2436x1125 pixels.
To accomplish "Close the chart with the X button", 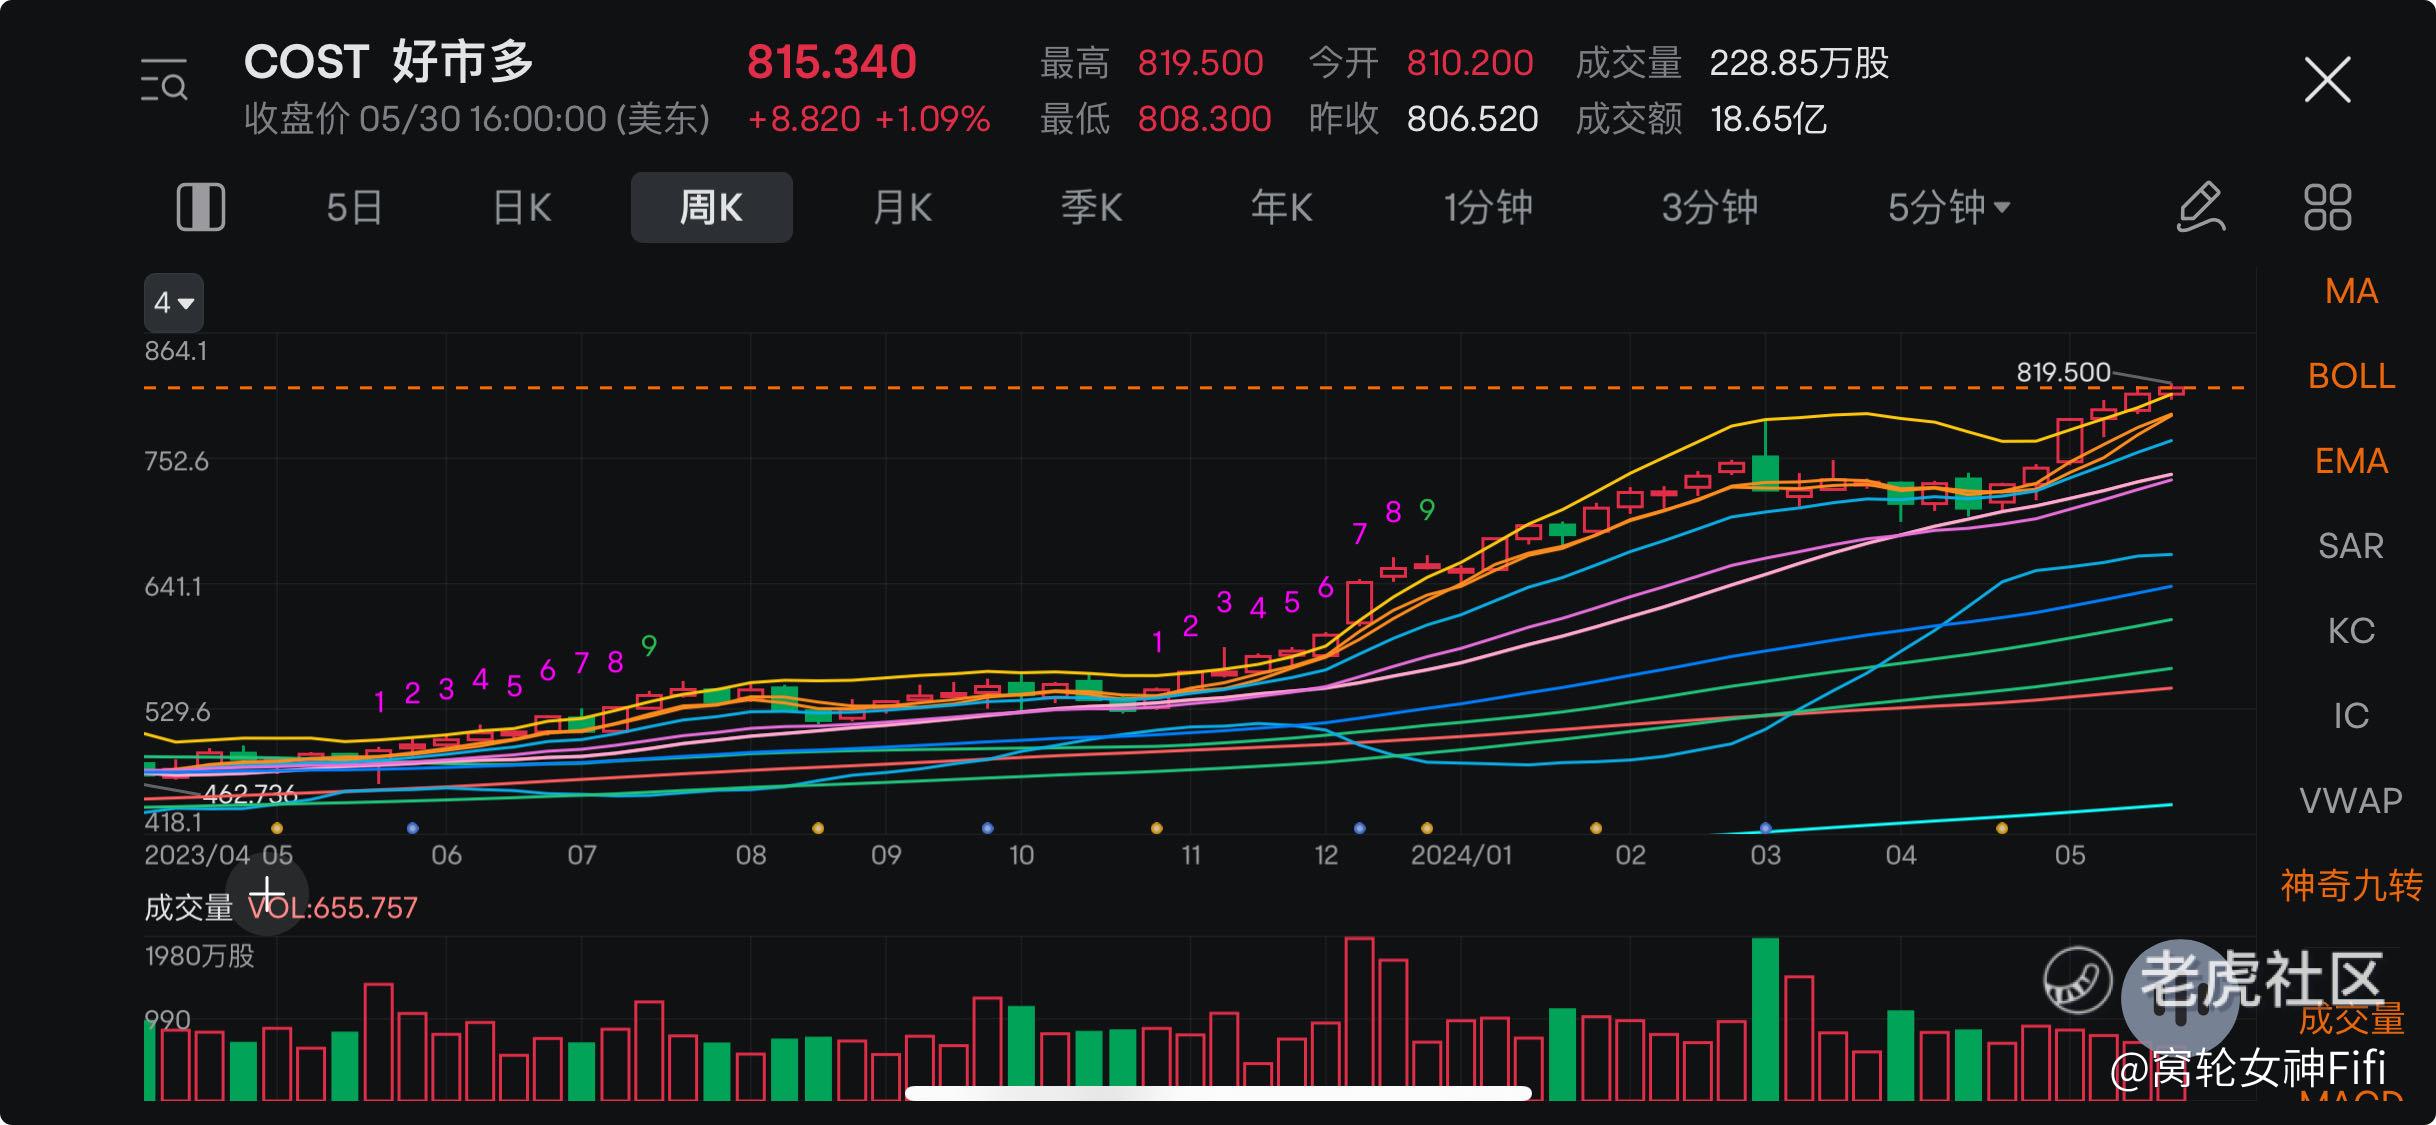I will pos(2327,80).
